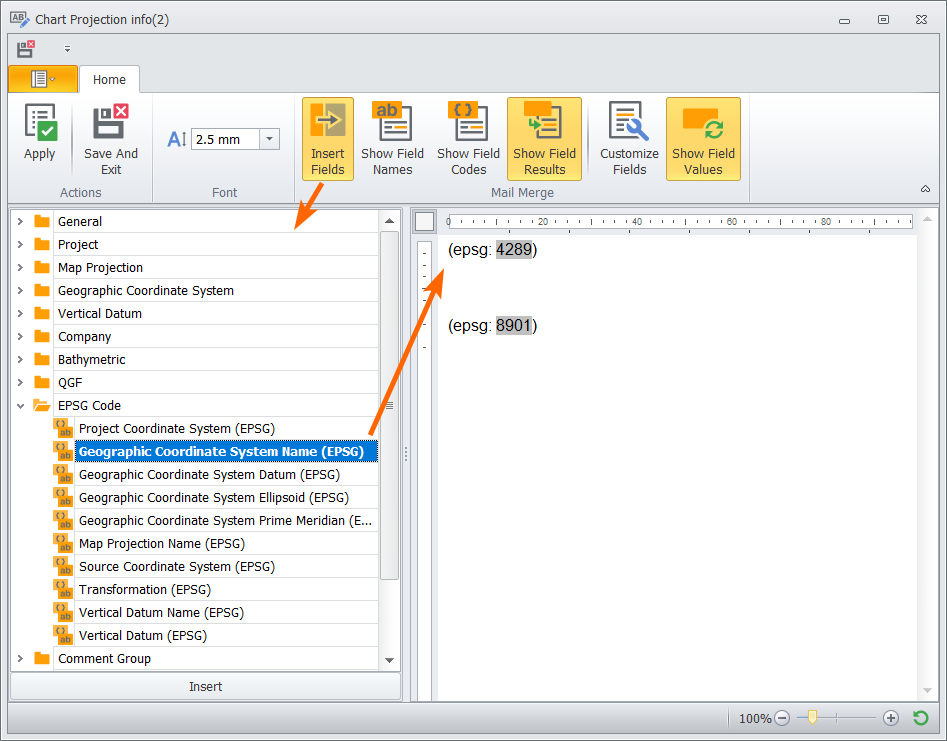
Task: Click the zoom slider handle
Action: [812, 717]
